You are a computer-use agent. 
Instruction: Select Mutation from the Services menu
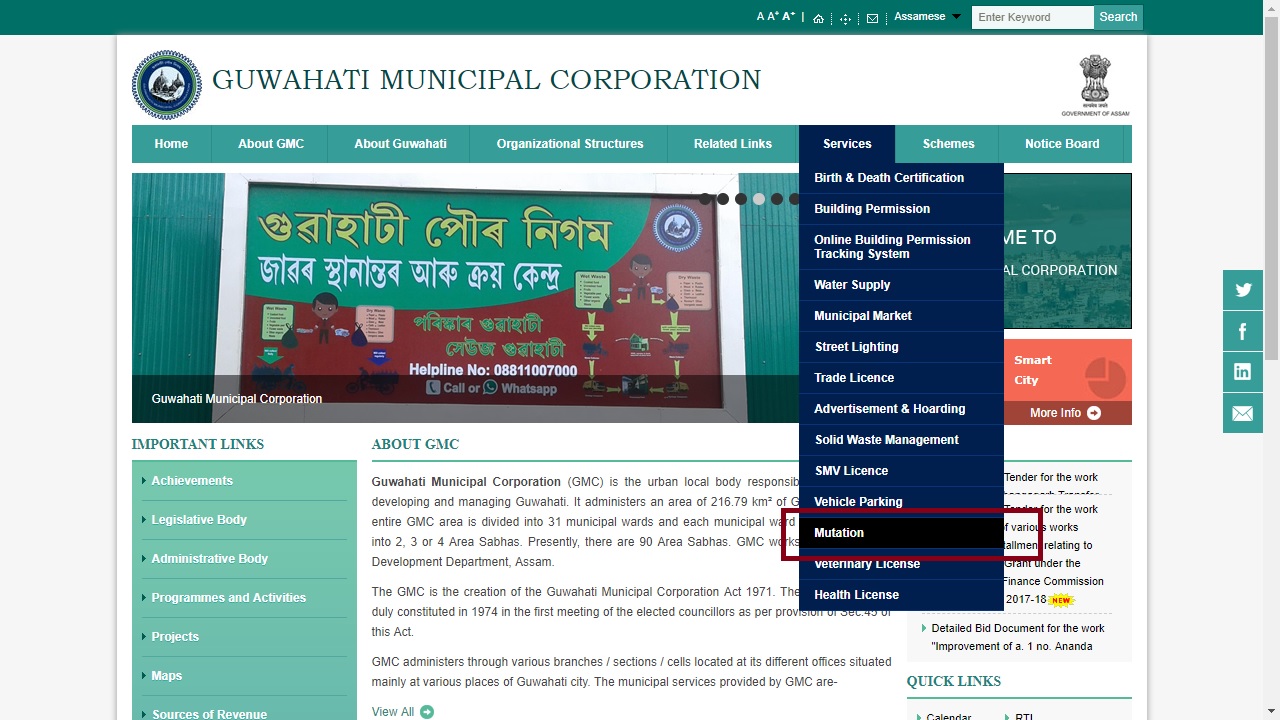[839, 533]
